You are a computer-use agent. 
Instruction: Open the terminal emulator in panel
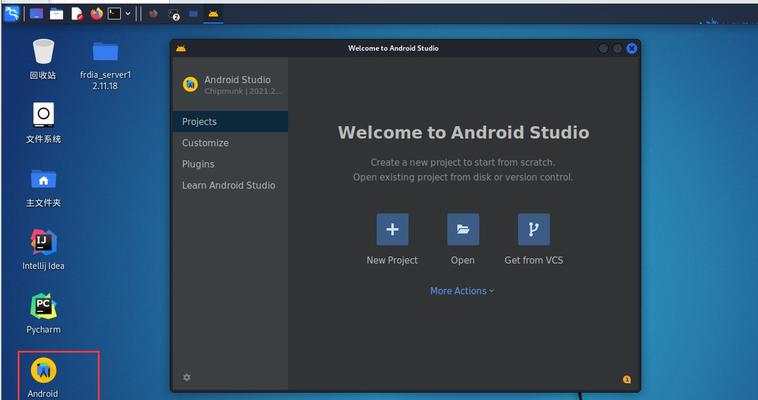114,14
